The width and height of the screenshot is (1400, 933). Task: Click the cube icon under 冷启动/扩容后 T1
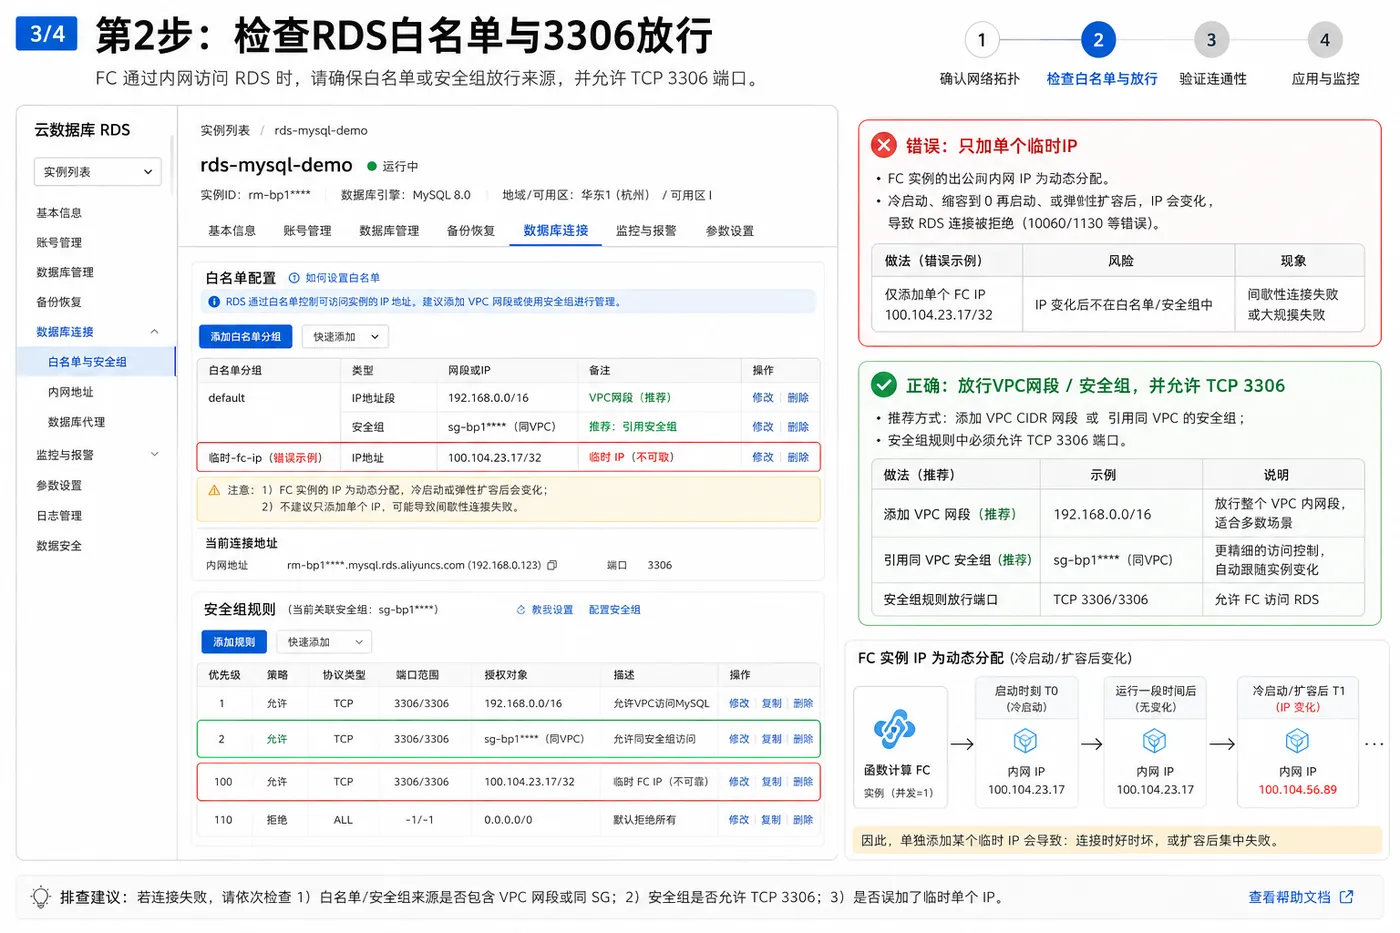(1297, 741)
